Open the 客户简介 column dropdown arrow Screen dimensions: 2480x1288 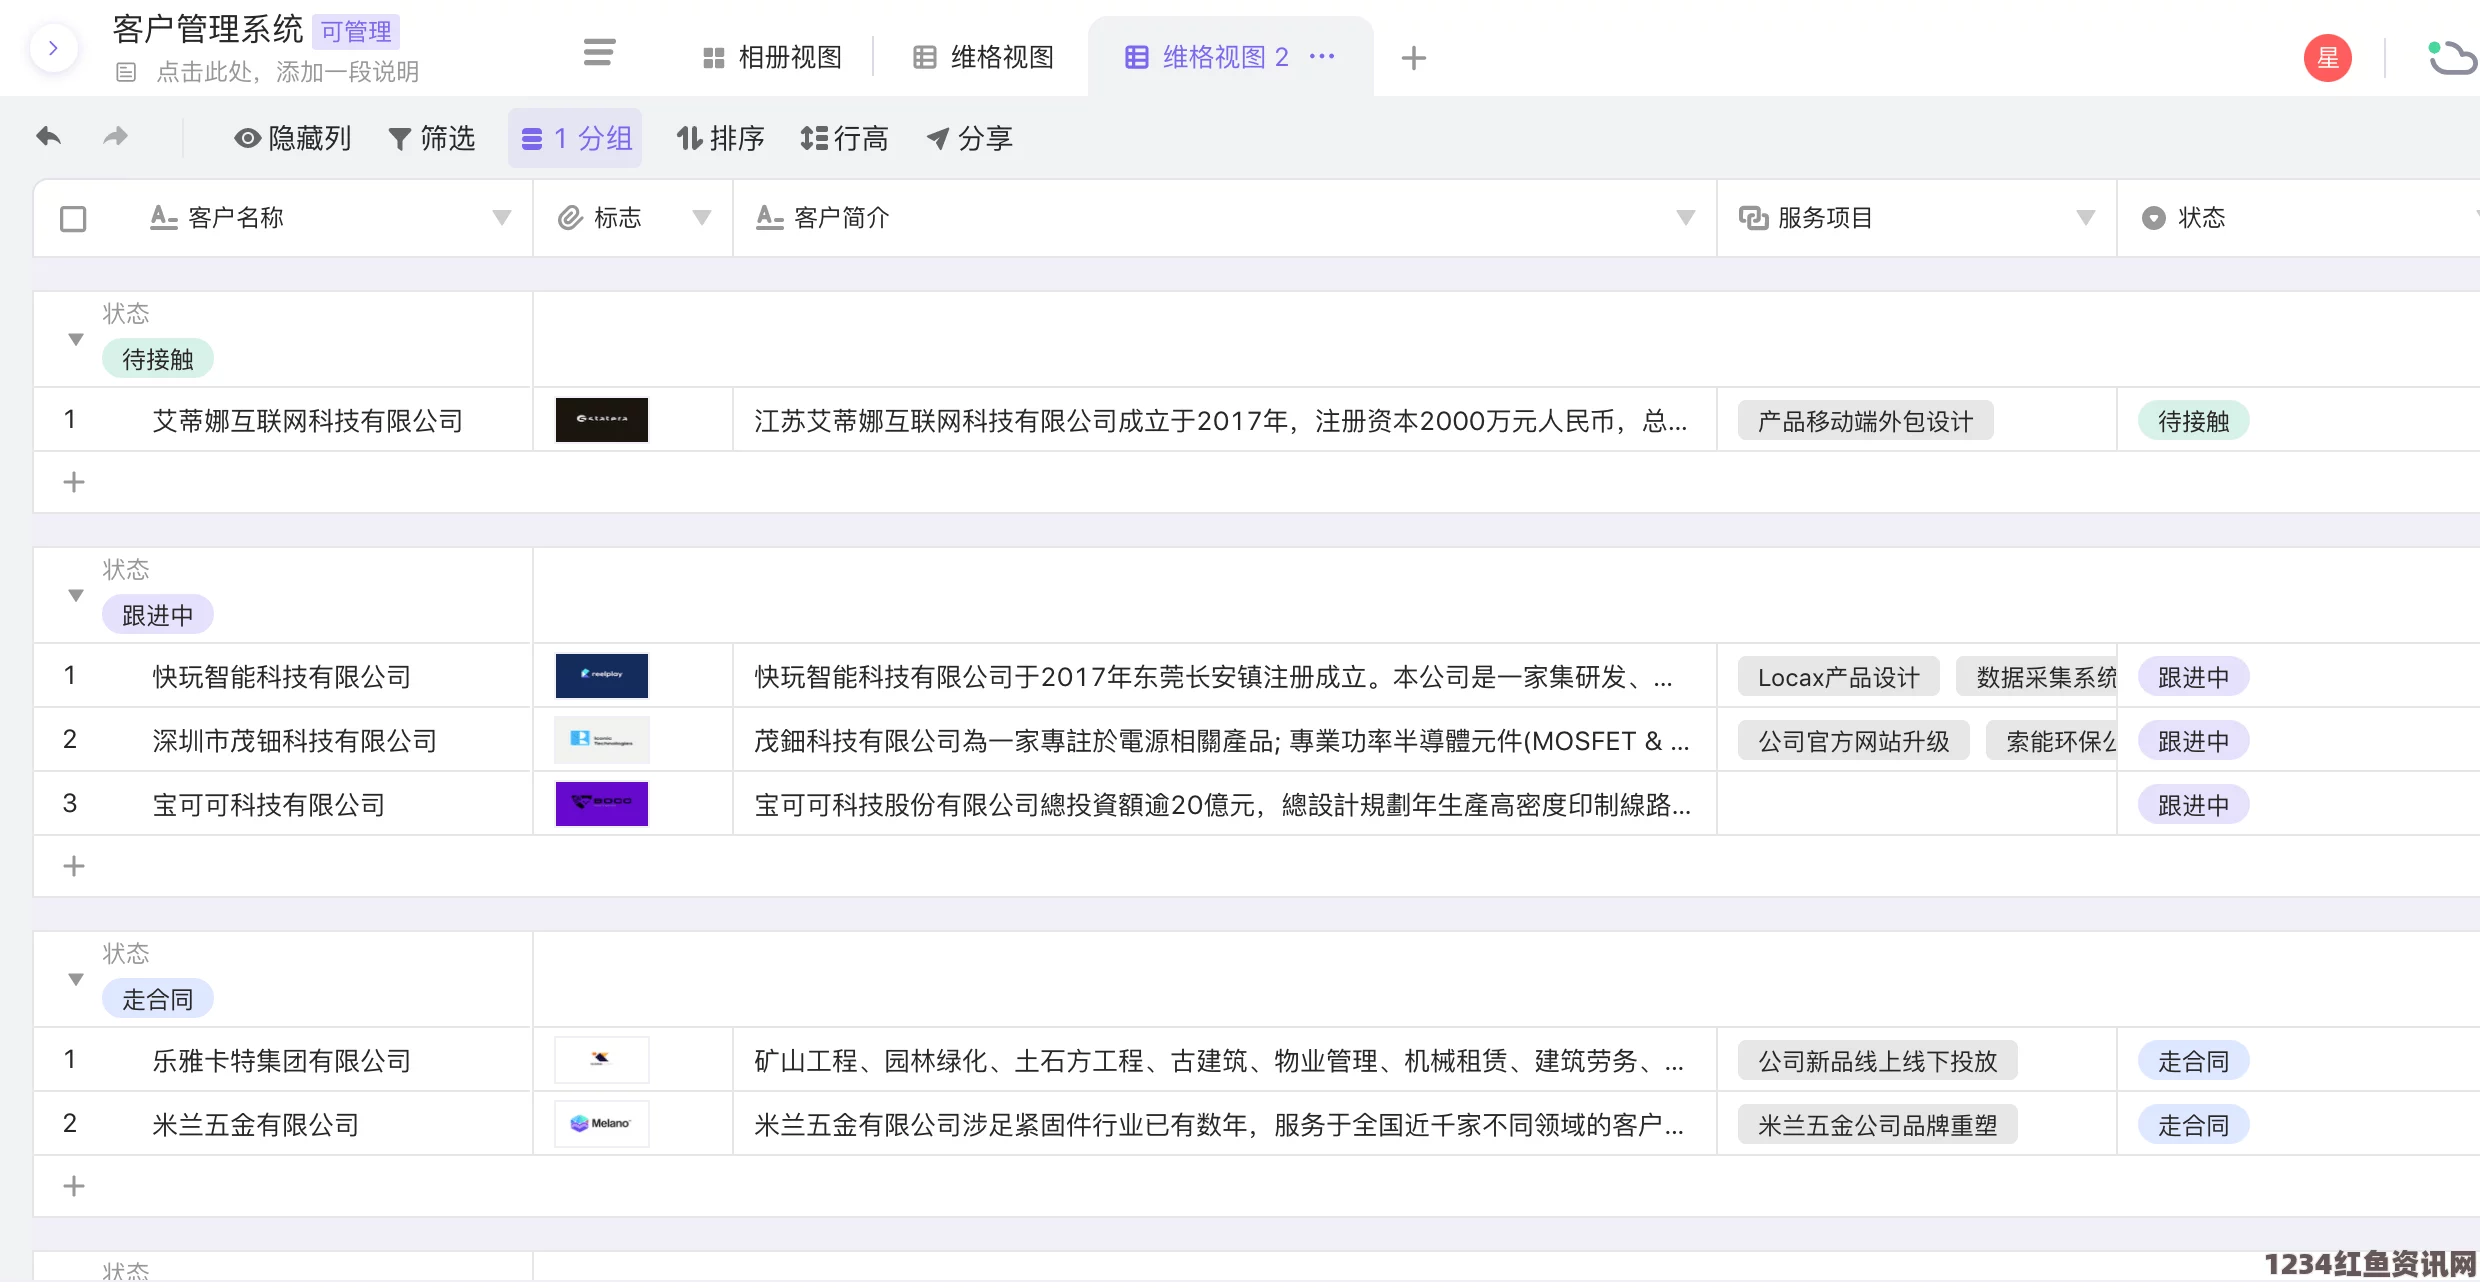click(1686, 218)
